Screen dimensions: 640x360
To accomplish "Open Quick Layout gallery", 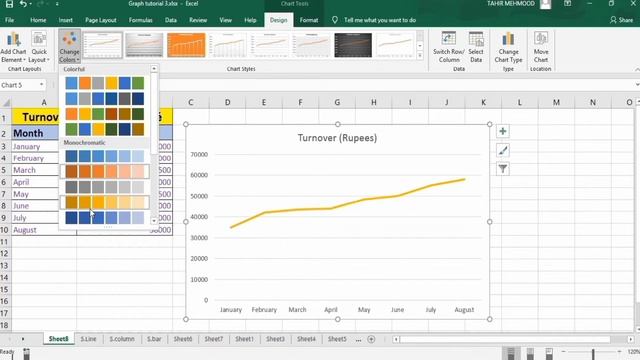I will [x=39, y=47].
